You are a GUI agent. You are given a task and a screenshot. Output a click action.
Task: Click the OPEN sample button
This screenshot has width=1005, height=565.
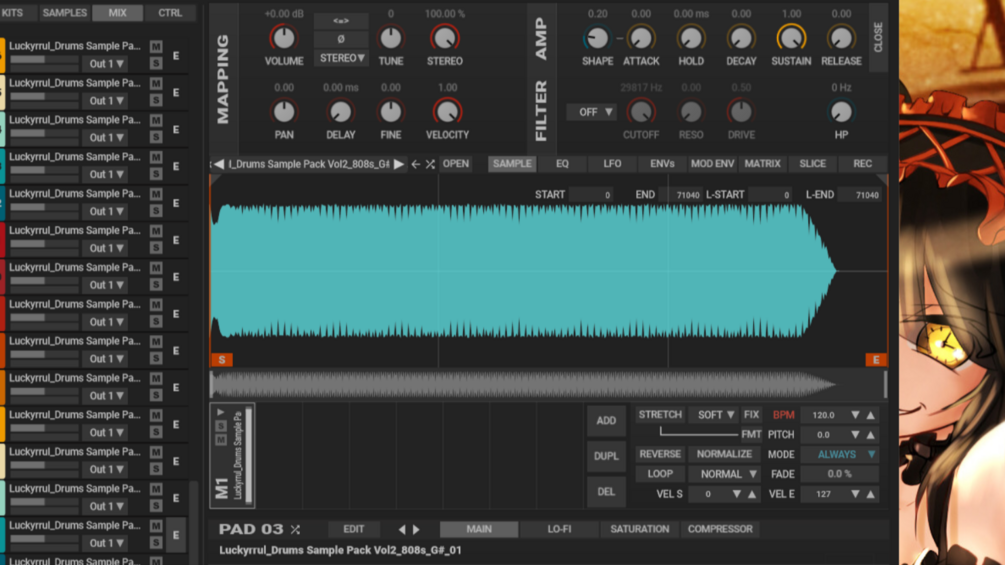point(456,164)
